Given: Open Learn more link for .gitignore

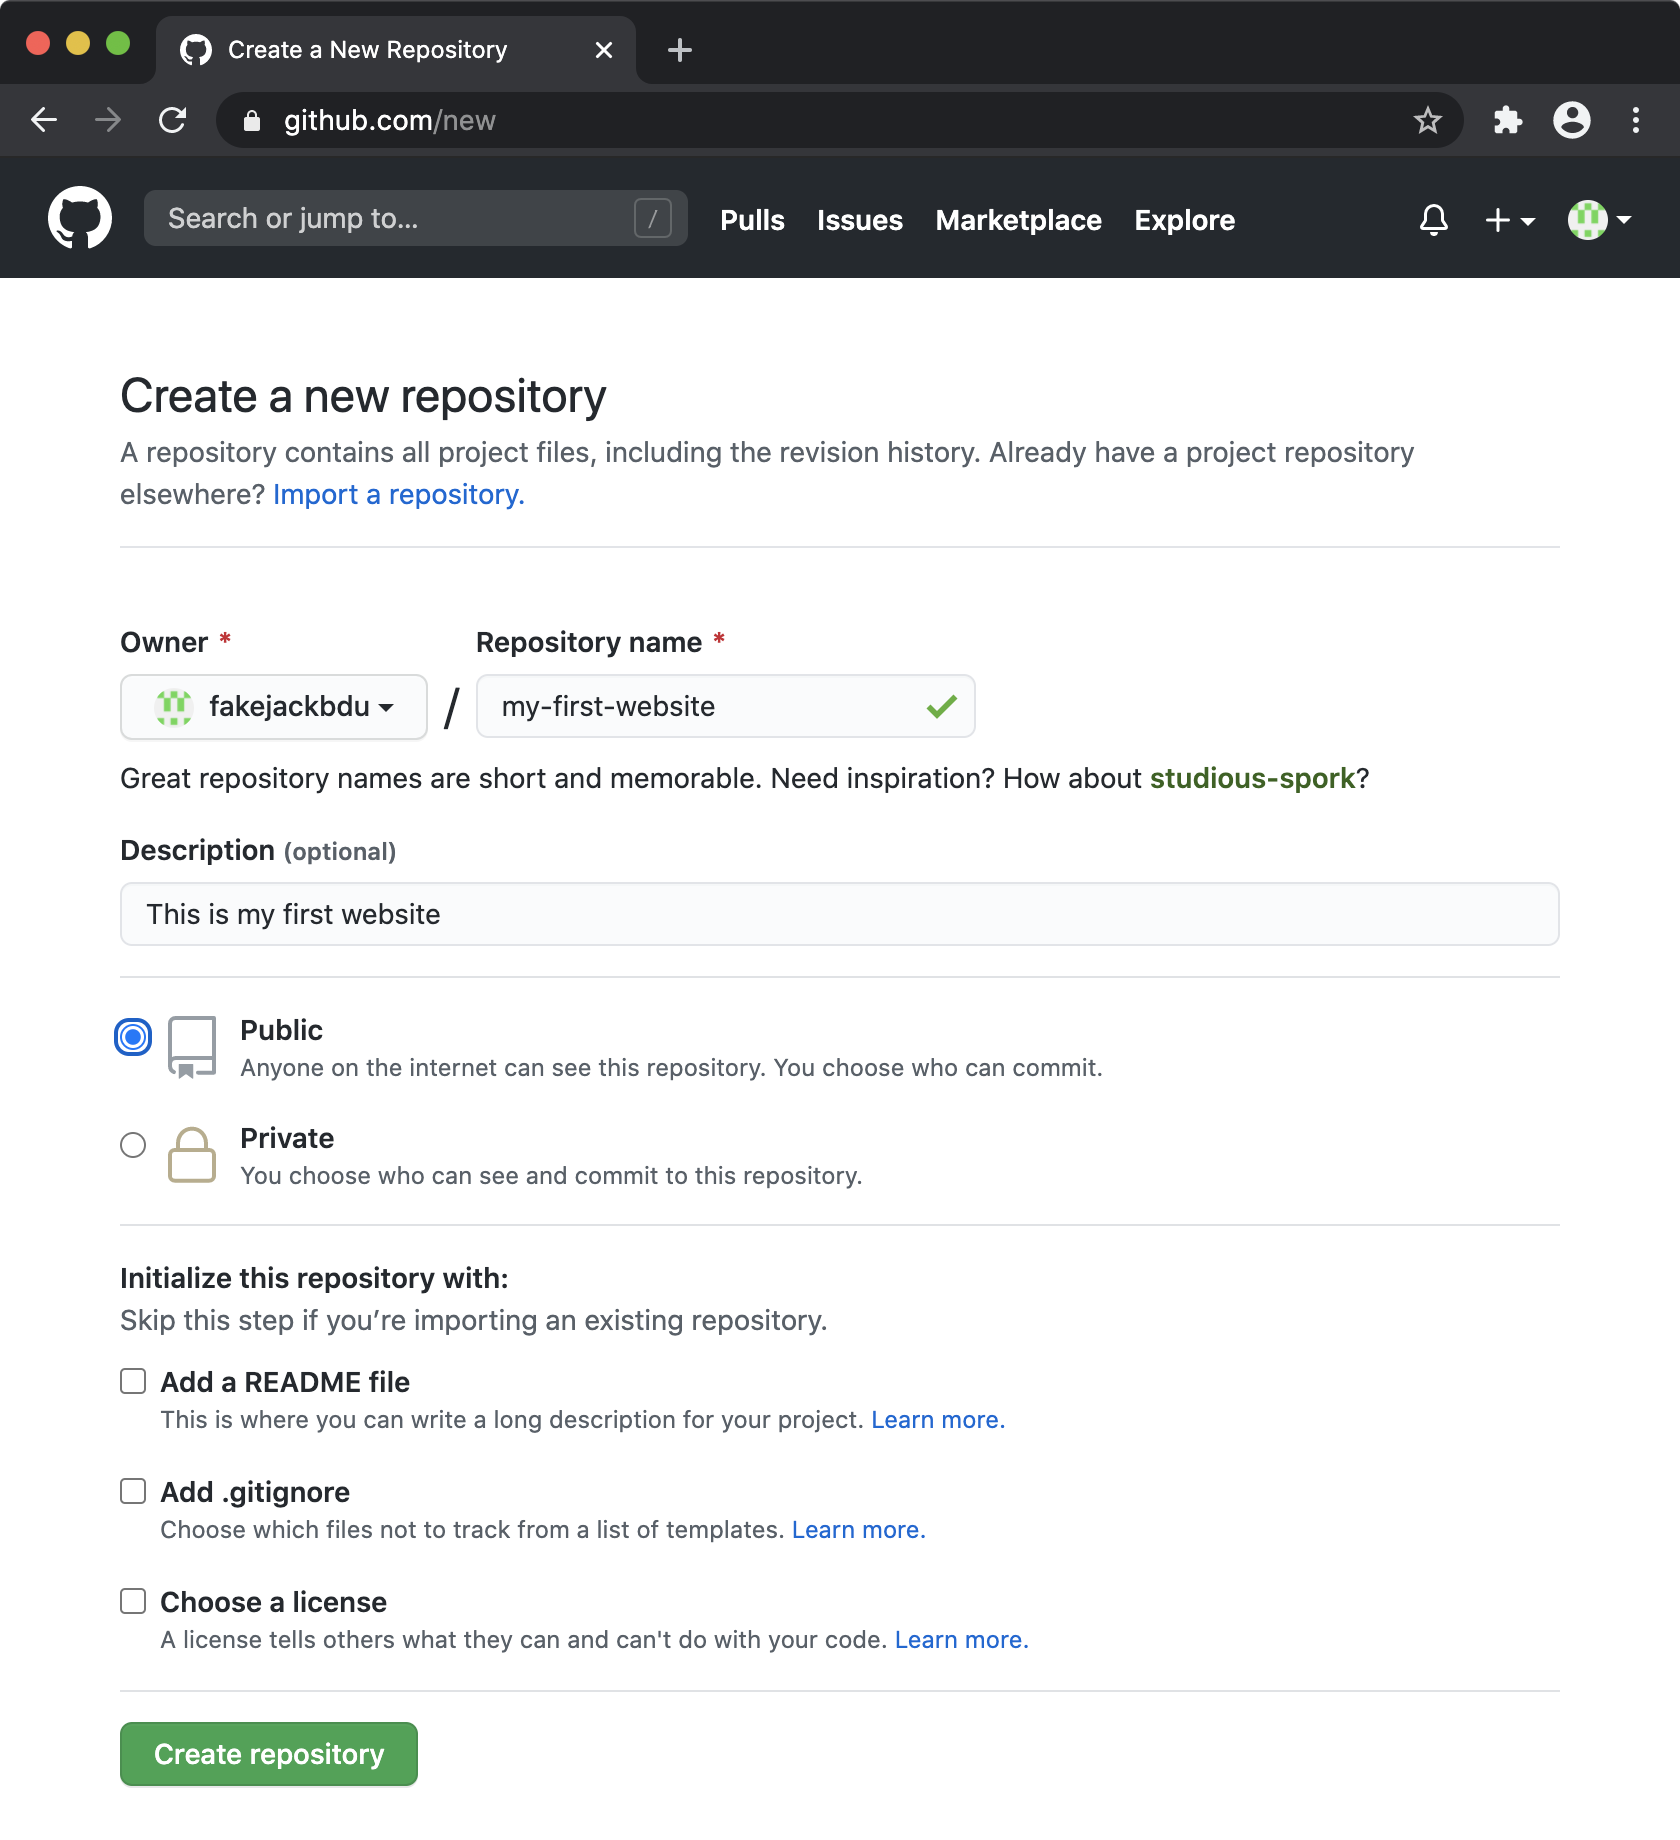Looking at the screenshot, I should (x=858, y=1530).
